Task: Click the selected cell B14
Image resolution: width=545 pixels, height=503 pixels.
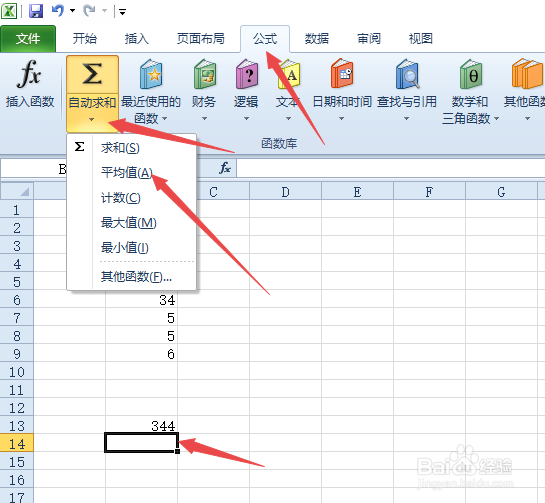Action: pyautogui.click(x=141, y=443)
